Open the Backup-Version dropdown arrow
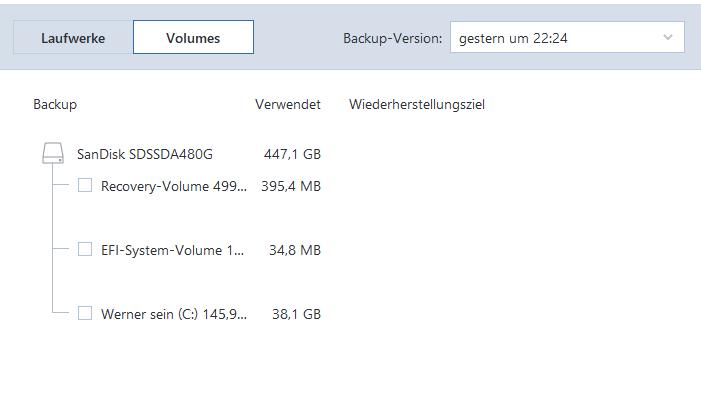701x395 pixels. click(x=667, y=38)
